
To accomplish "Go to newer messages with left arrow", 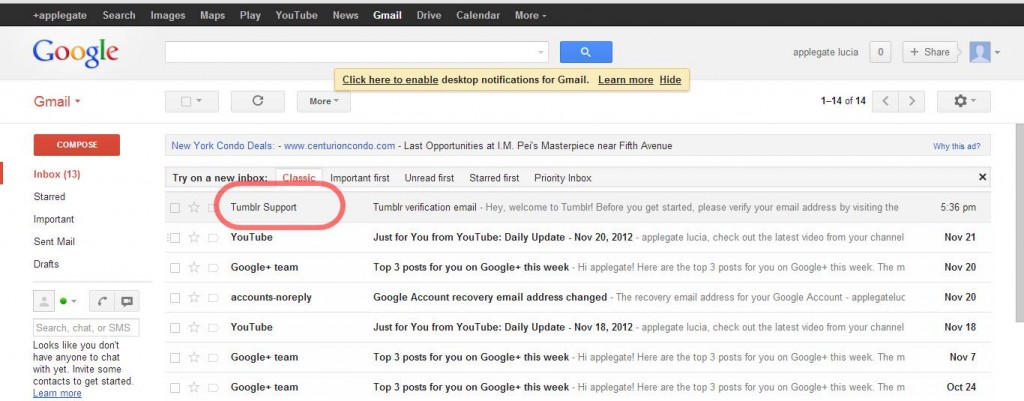I will click(885, 101).
